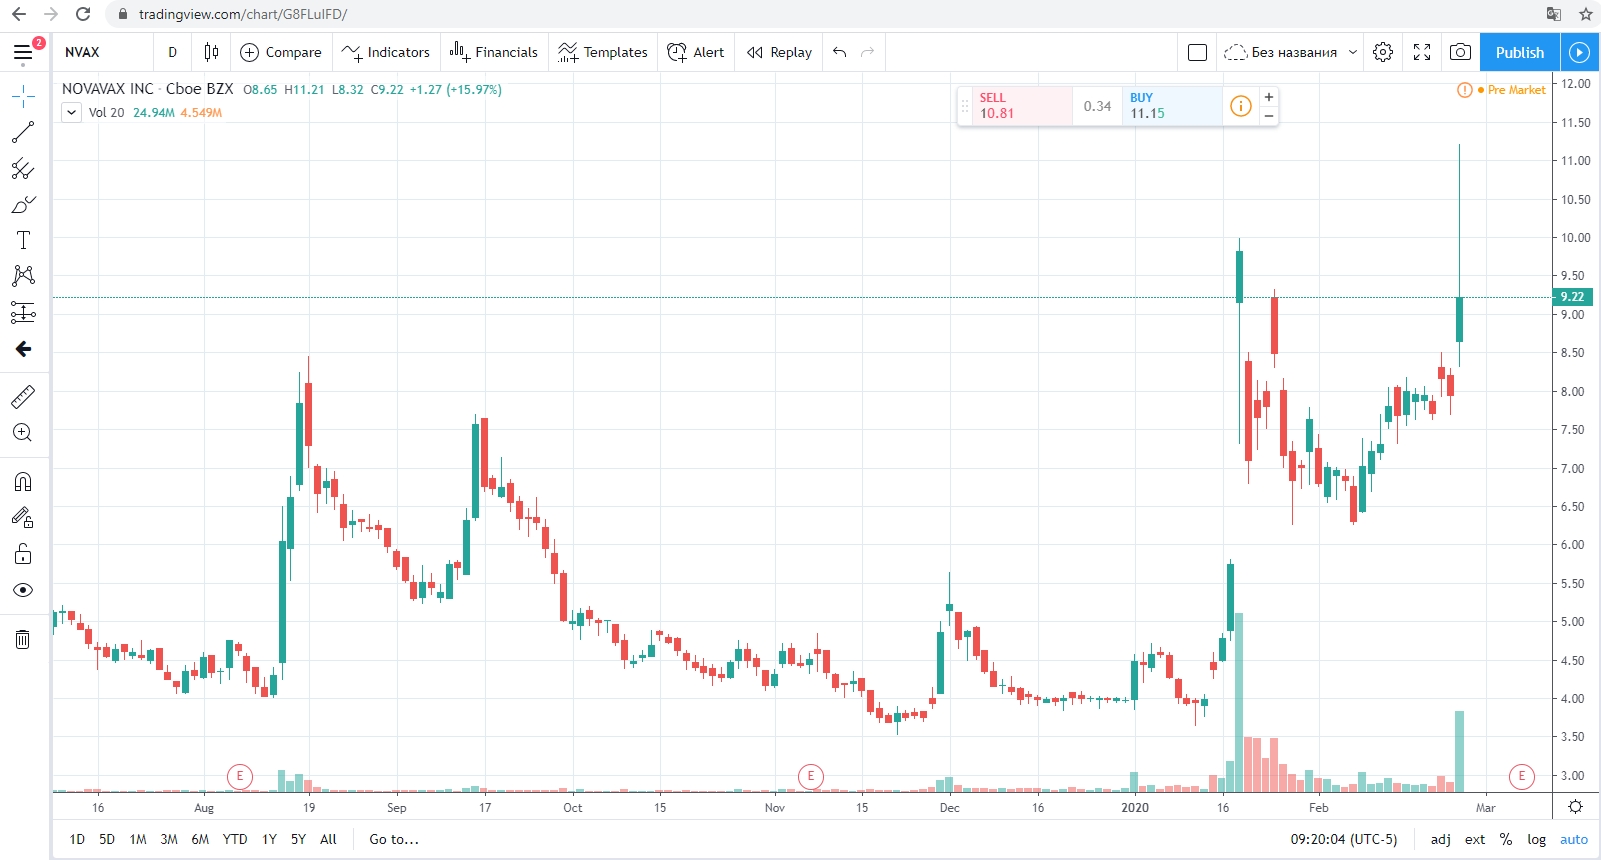Open candlestick chart style selector

point(211,52)
